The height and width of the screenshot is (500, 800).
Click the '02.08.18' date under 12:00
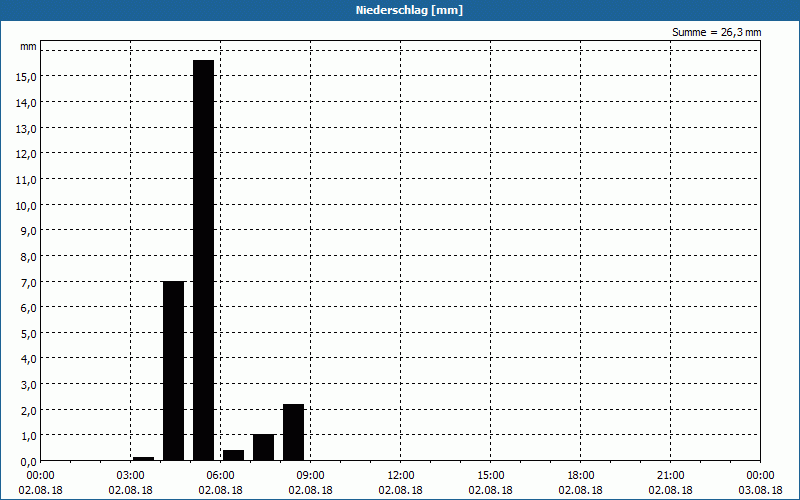[x=401, y=490]
